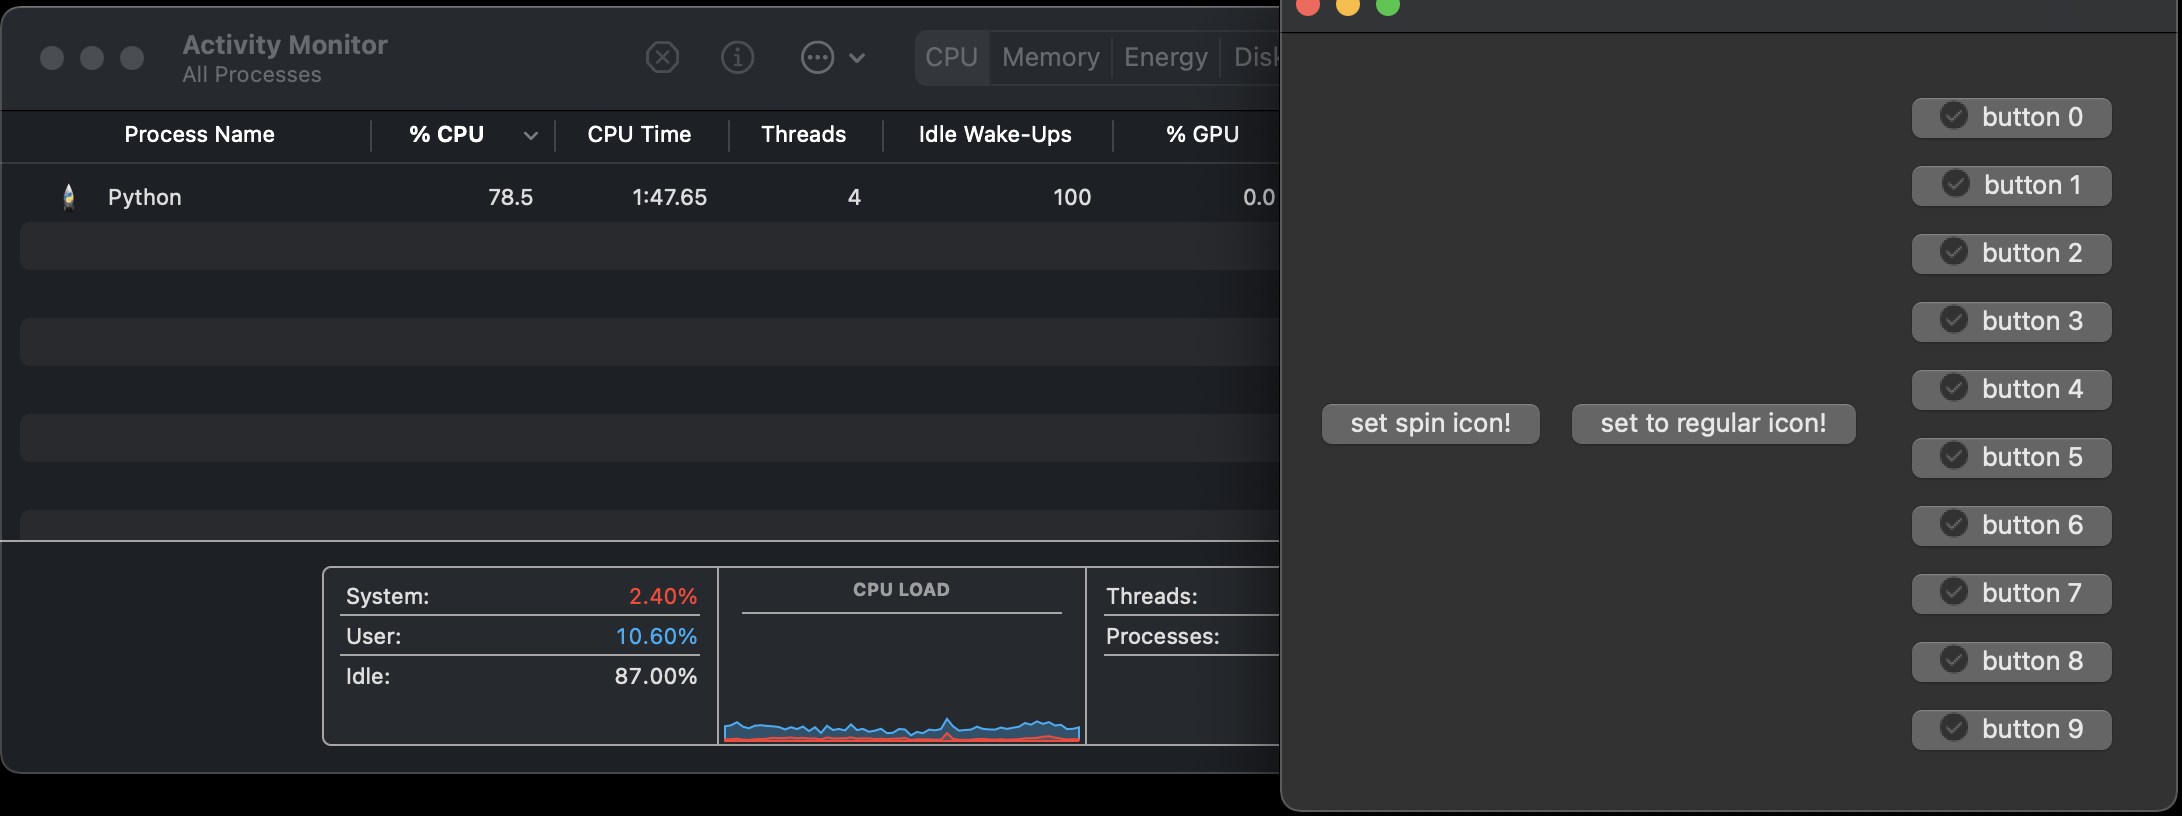
Task: Click the 'set spin icon!' button
Action: pyautogui.click(x=1431, y=423)
